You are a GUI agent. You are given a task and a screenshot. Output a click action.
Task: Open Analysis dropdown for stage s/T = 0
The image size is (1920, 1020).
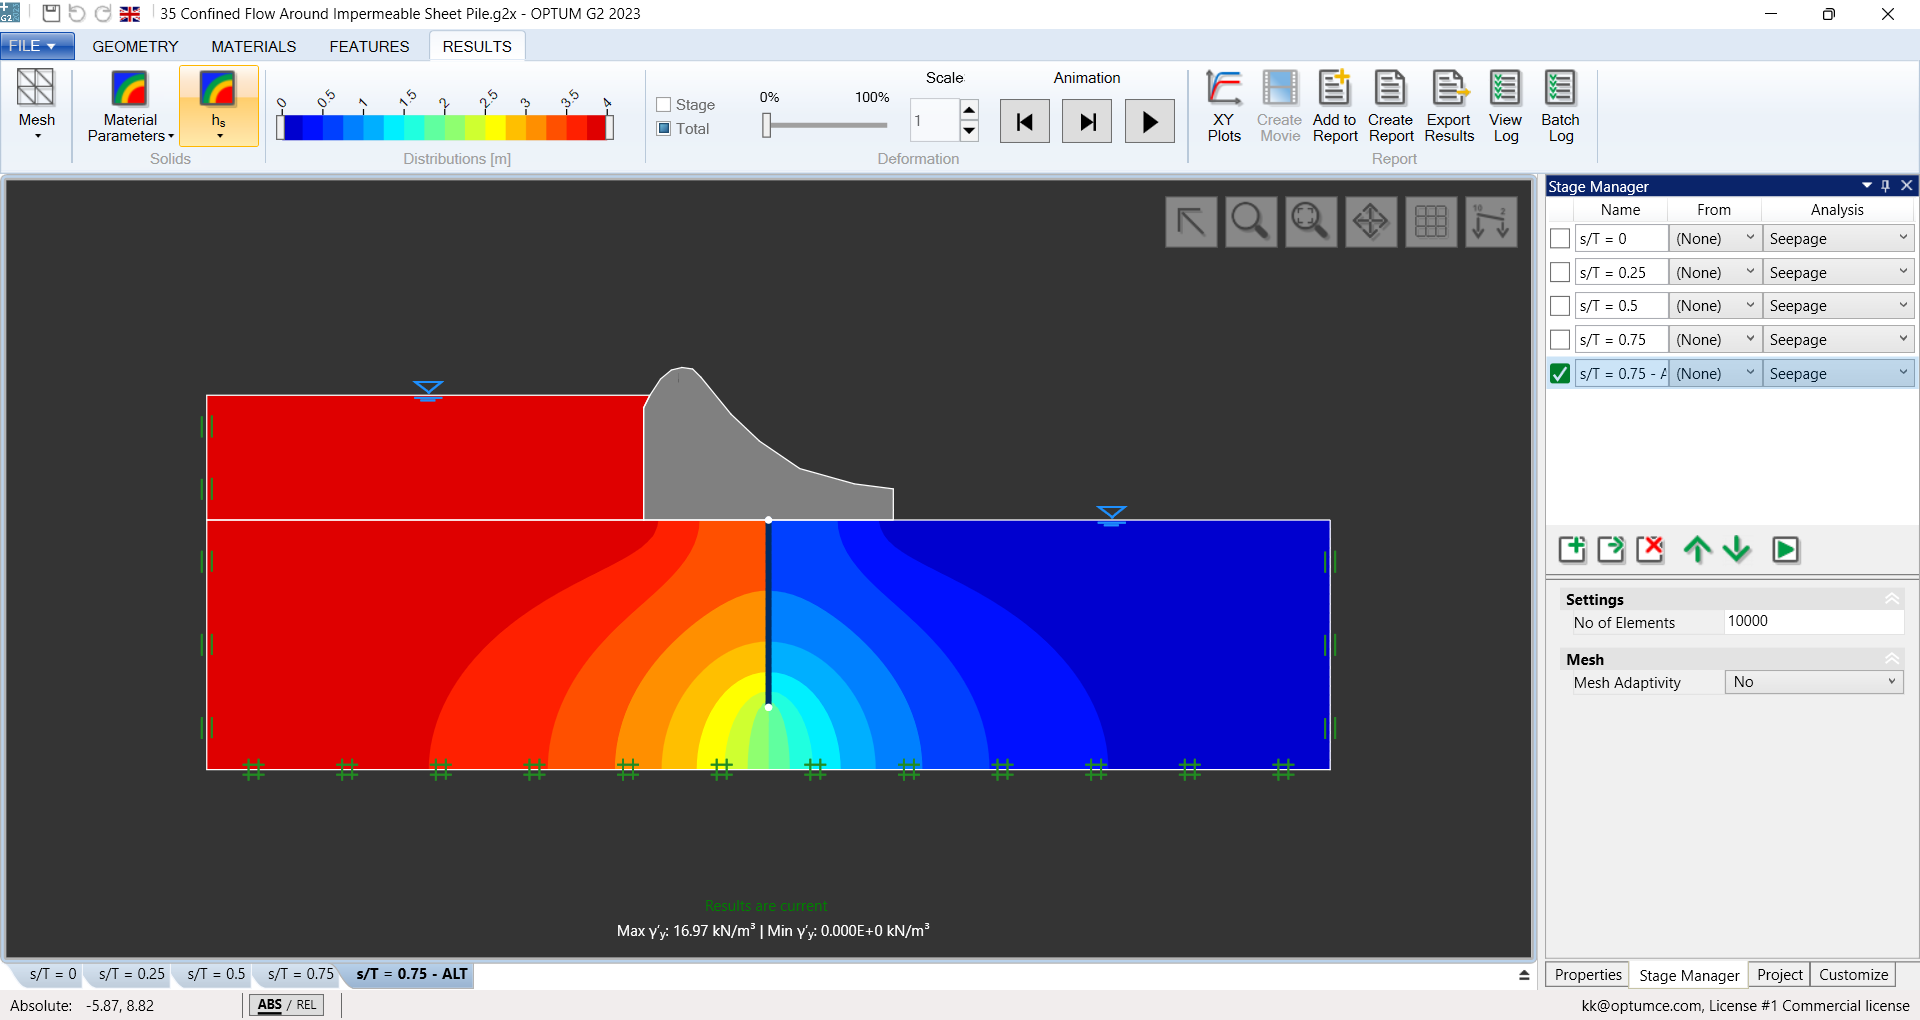pos(1838,239)
